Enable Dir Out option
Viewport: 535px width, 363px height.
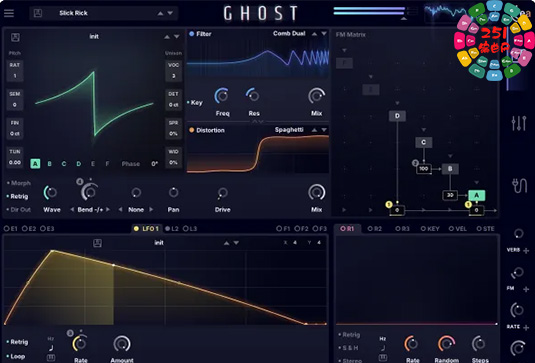(19, 209)
